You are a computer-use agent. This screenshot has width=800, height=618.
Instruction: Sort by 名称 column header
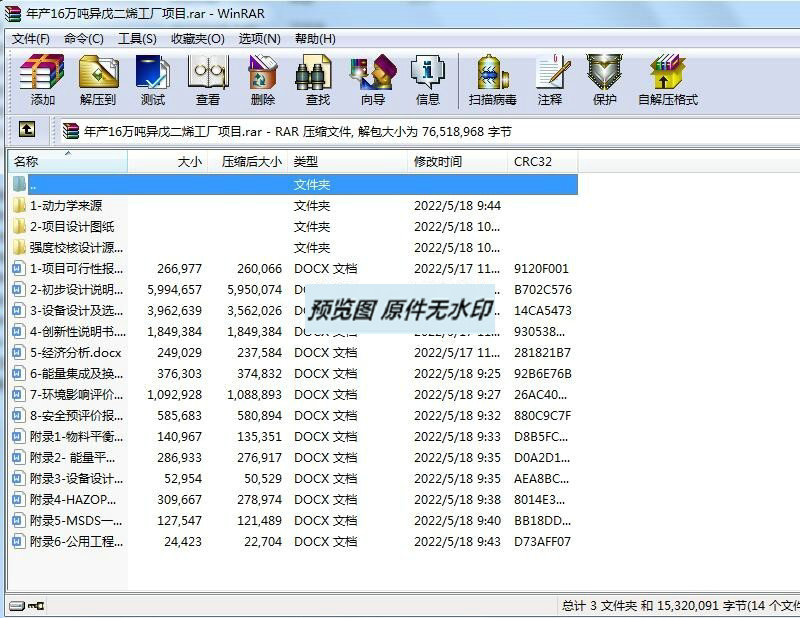(68, 162)
